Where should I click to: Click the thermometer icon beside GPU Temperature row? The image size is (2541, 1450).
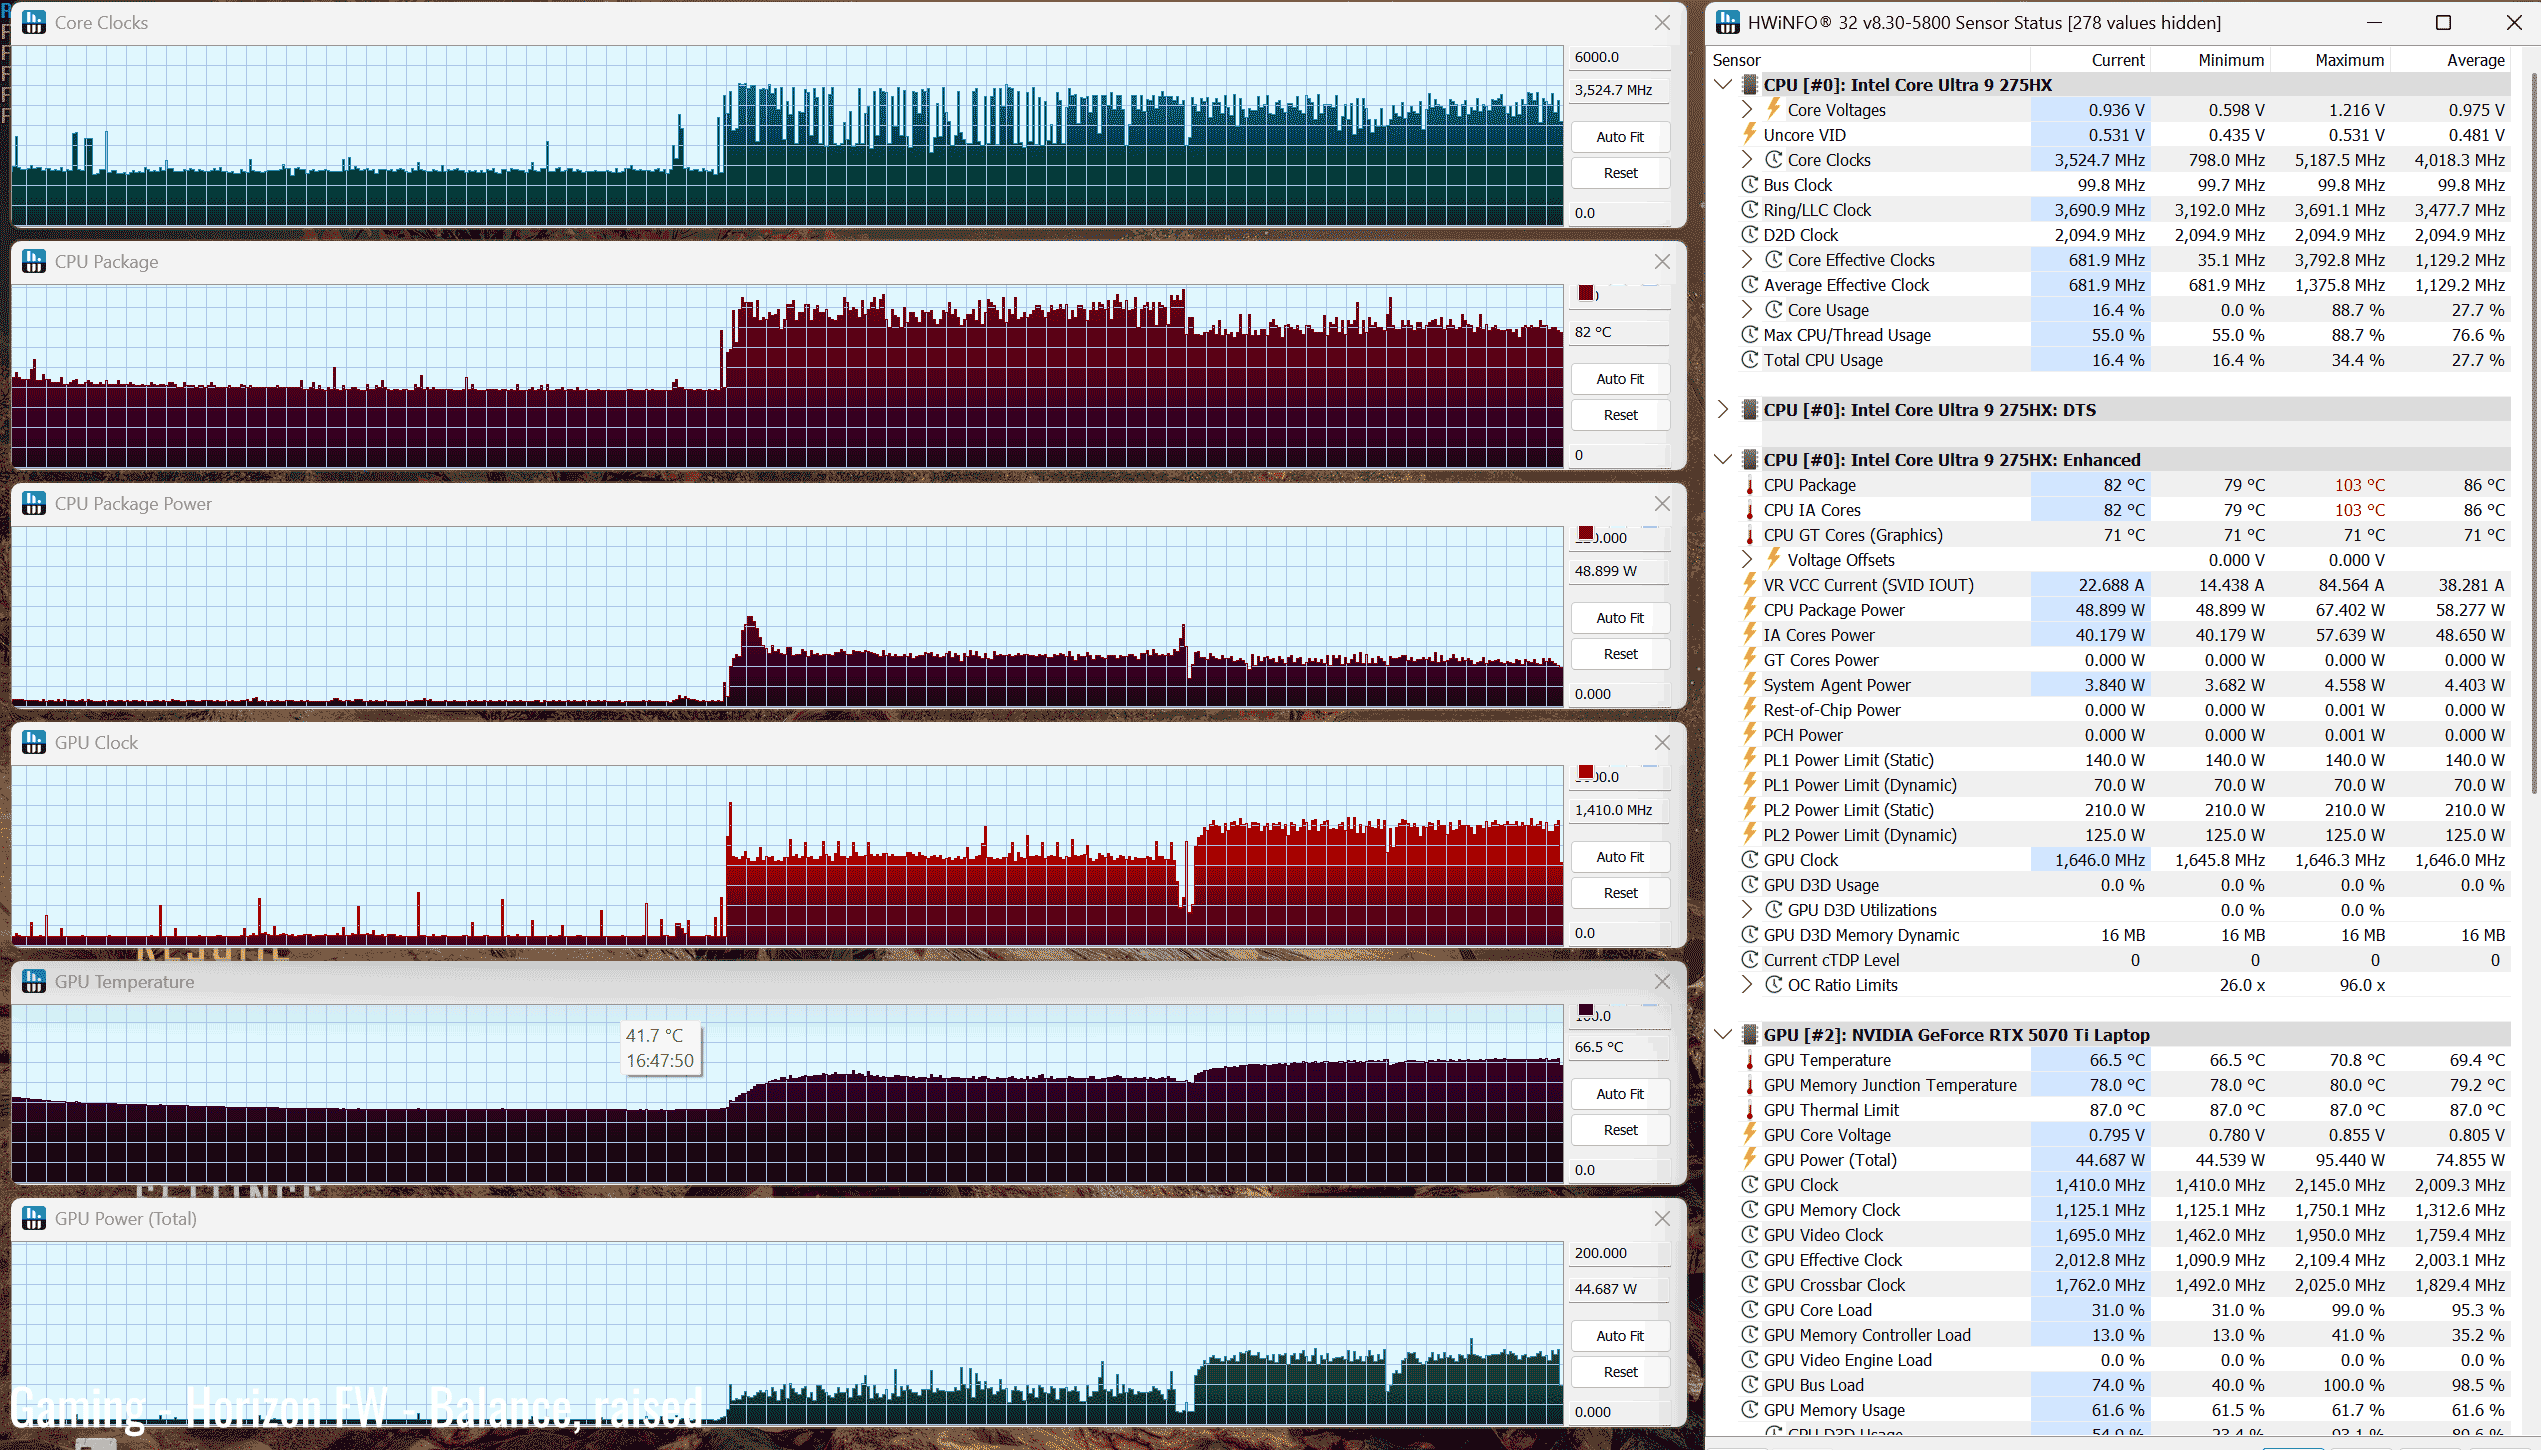pyautogui.click(x=1749, y=1060)
